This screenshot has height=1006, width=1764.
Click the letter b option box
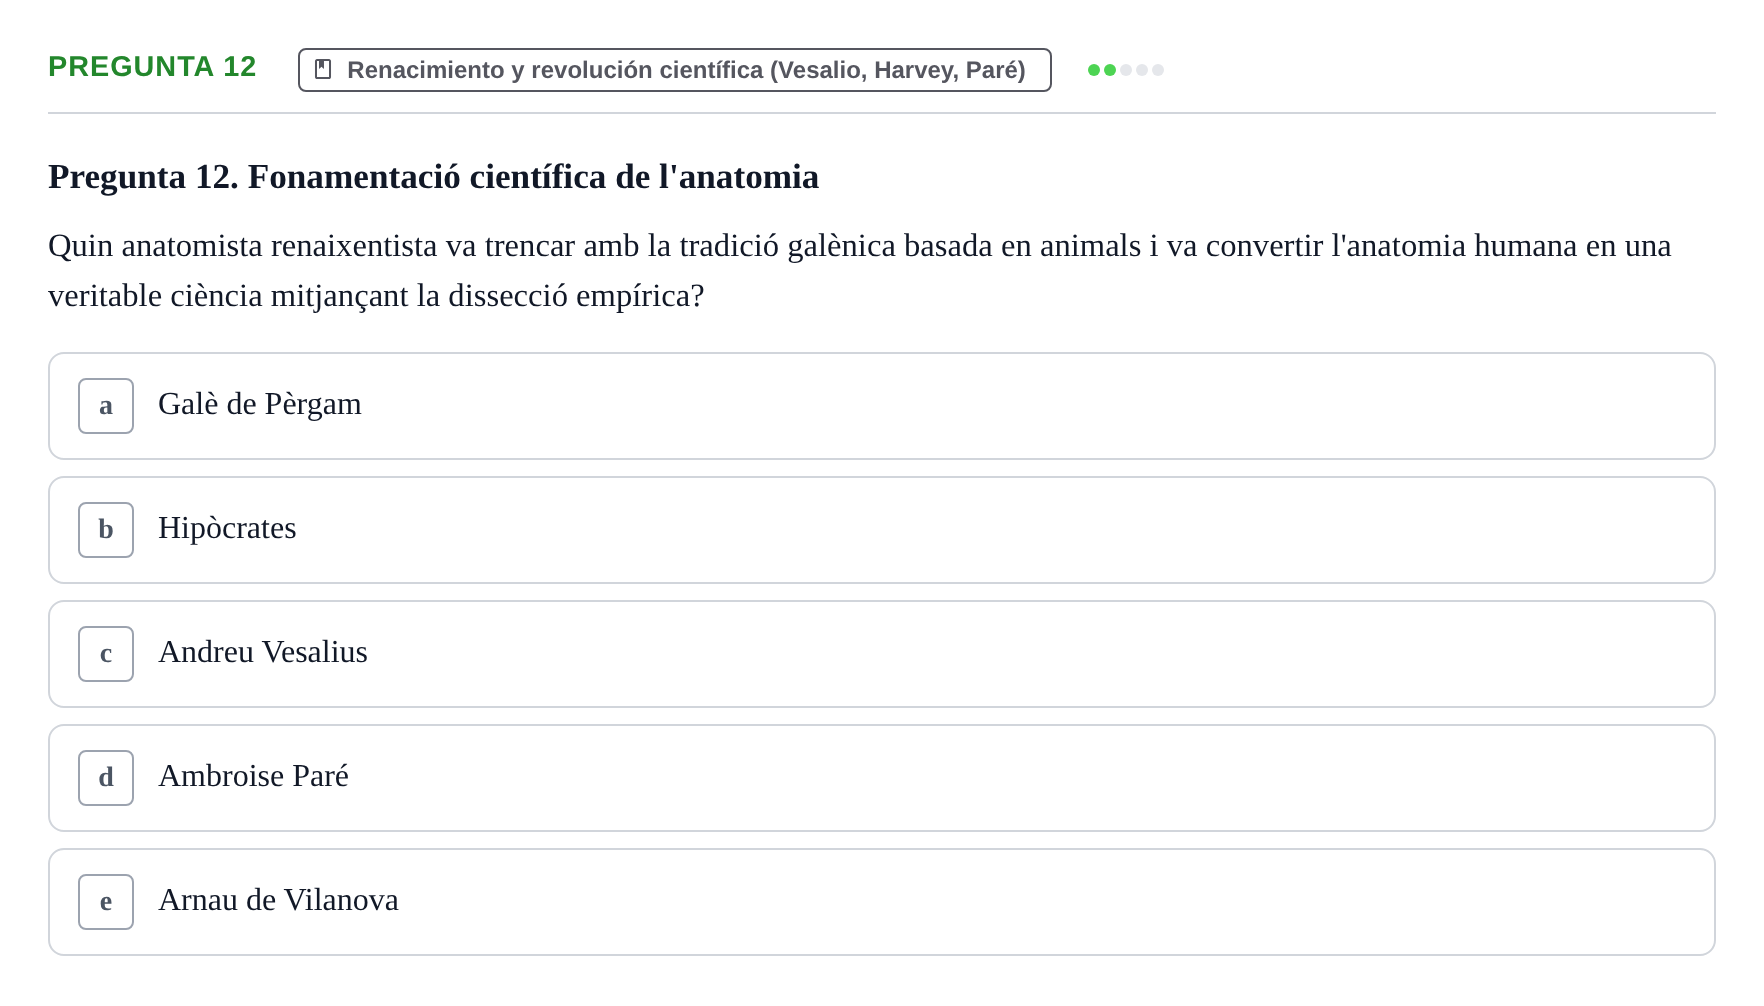pyautogui.click(x=106, y=530)
